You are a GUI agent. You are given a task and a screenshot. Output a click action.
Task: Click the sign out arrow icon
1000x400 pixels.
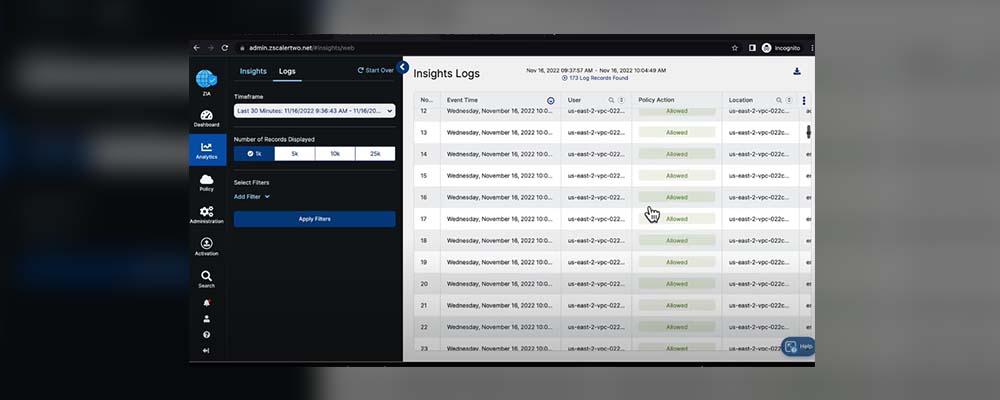coord(206,350)
